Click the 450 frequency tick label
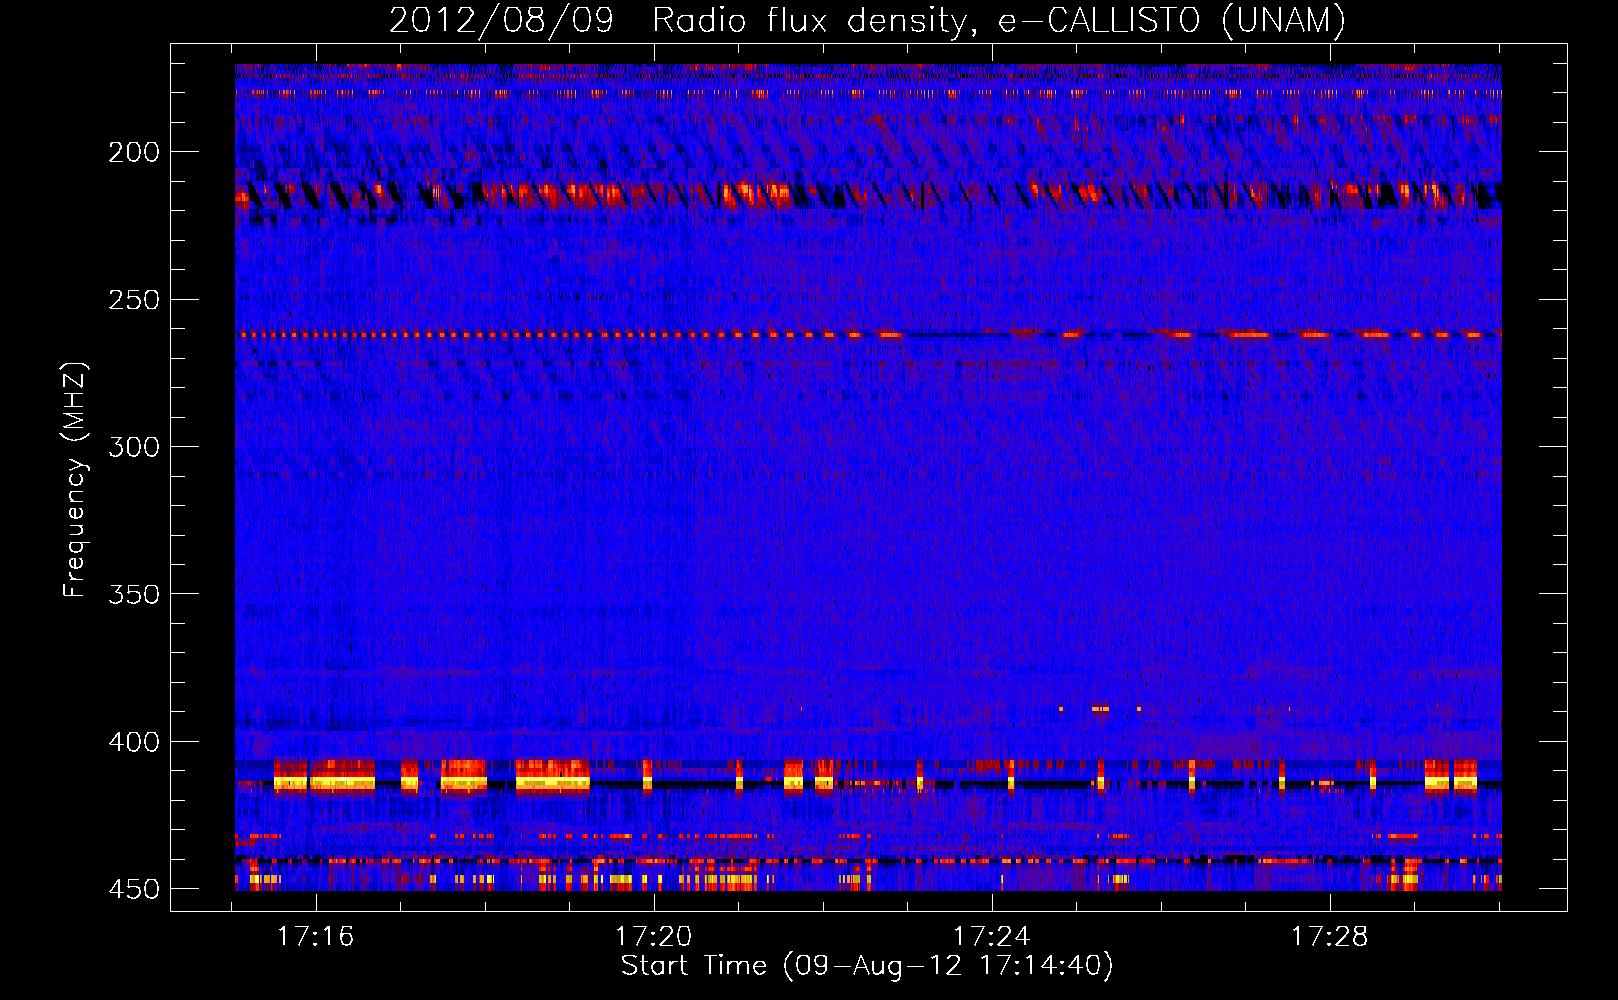This screenshot has height=1000, width=1618. point(134,889)
